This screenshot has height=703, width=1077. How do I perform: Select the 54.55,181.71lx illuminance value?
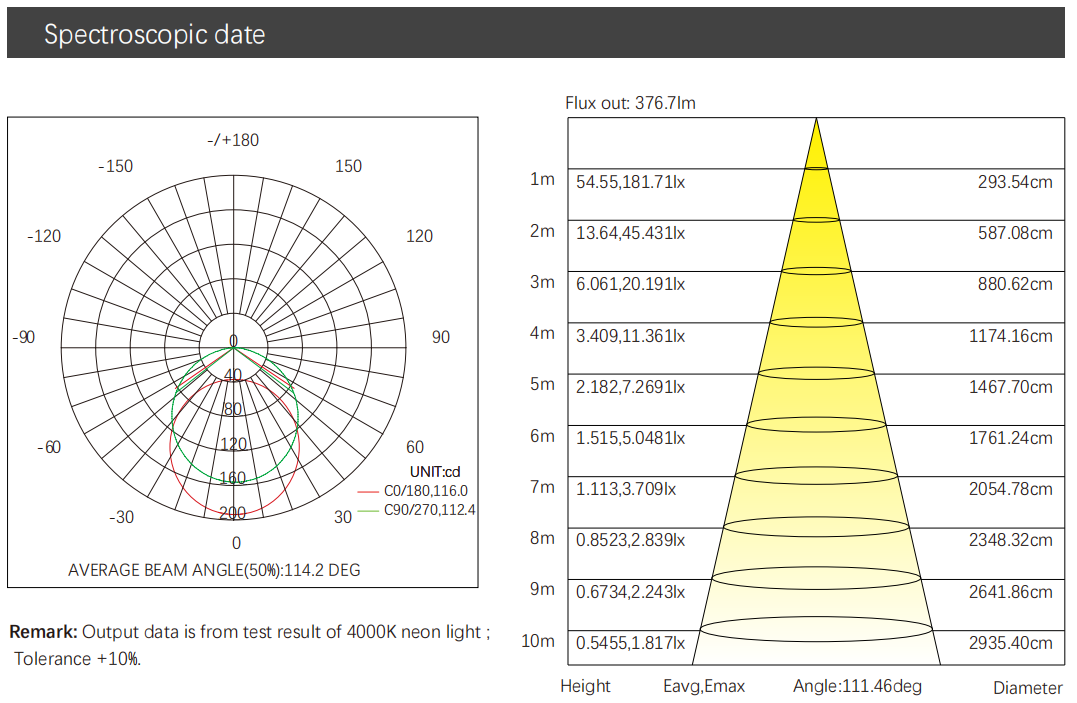click(x=630, y=182)
